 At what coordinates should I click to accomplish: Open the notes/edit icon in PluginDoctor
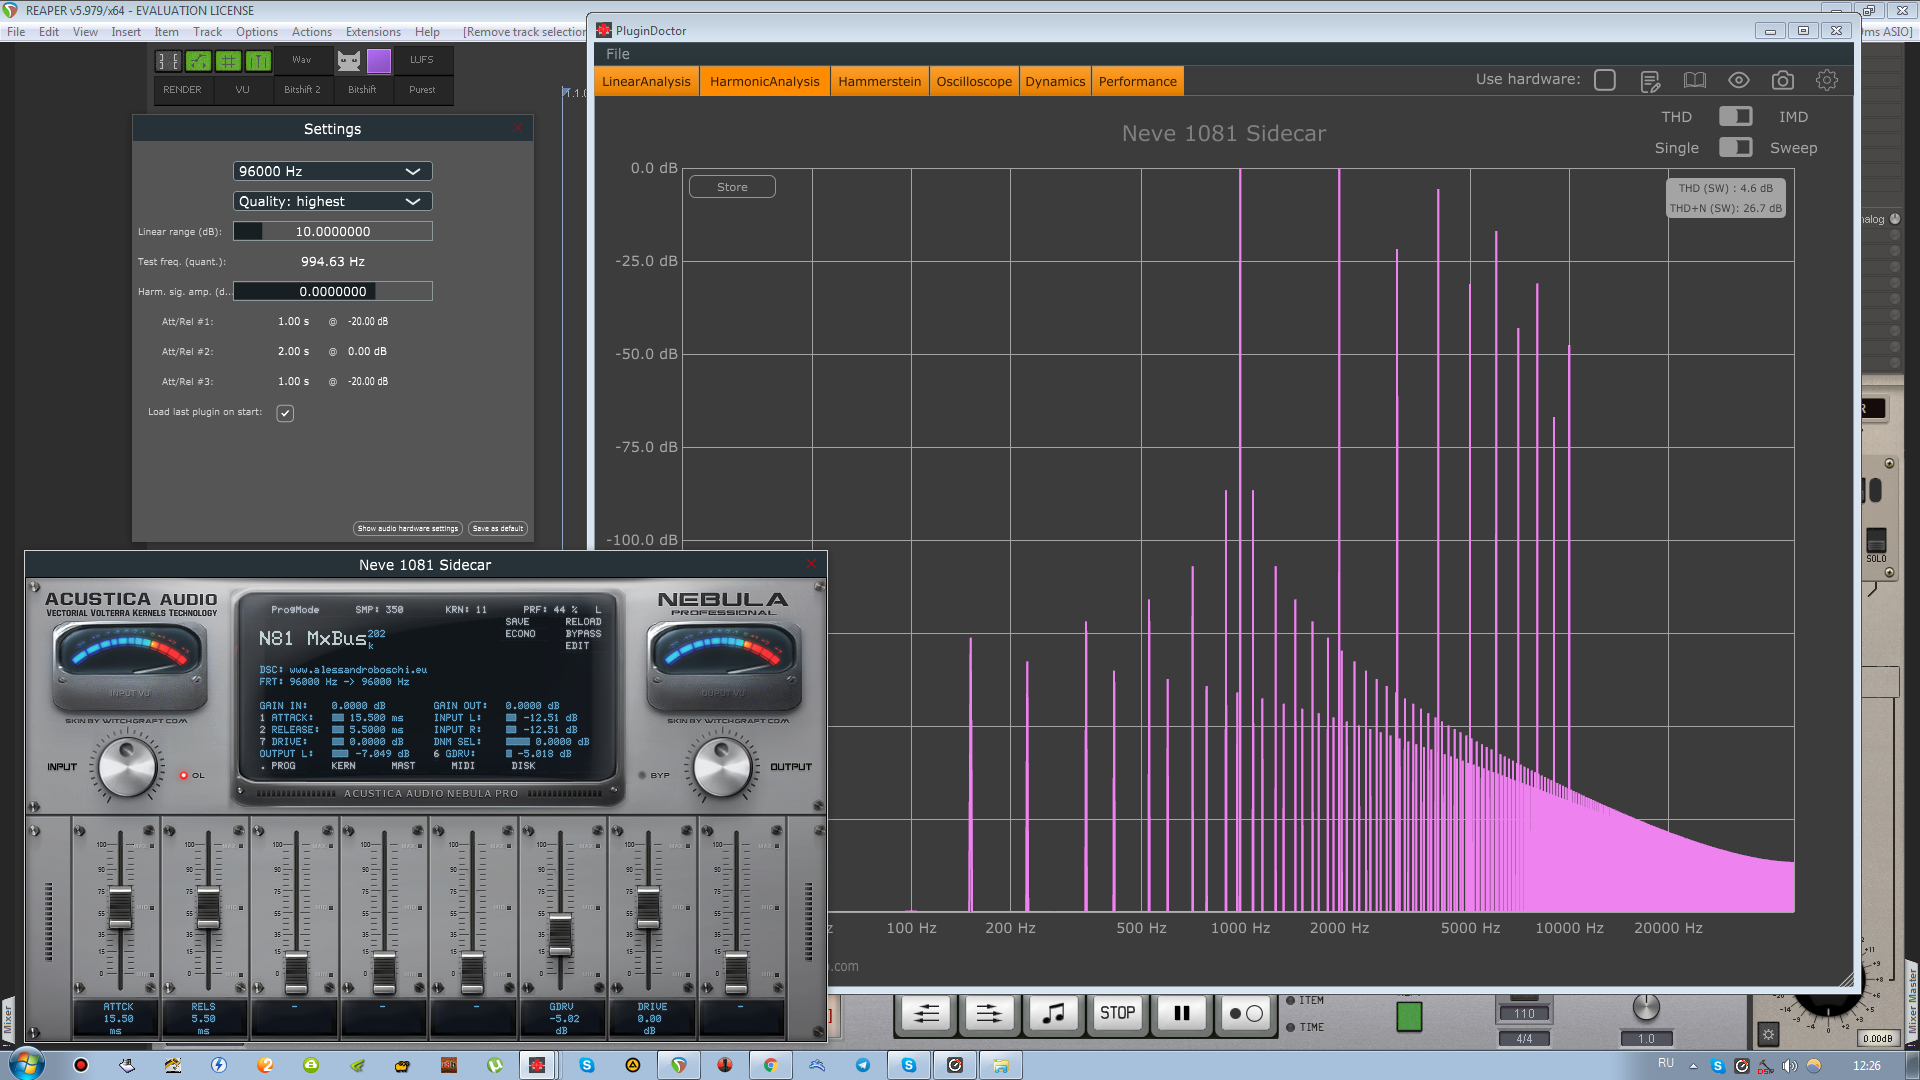point(1650,81)
